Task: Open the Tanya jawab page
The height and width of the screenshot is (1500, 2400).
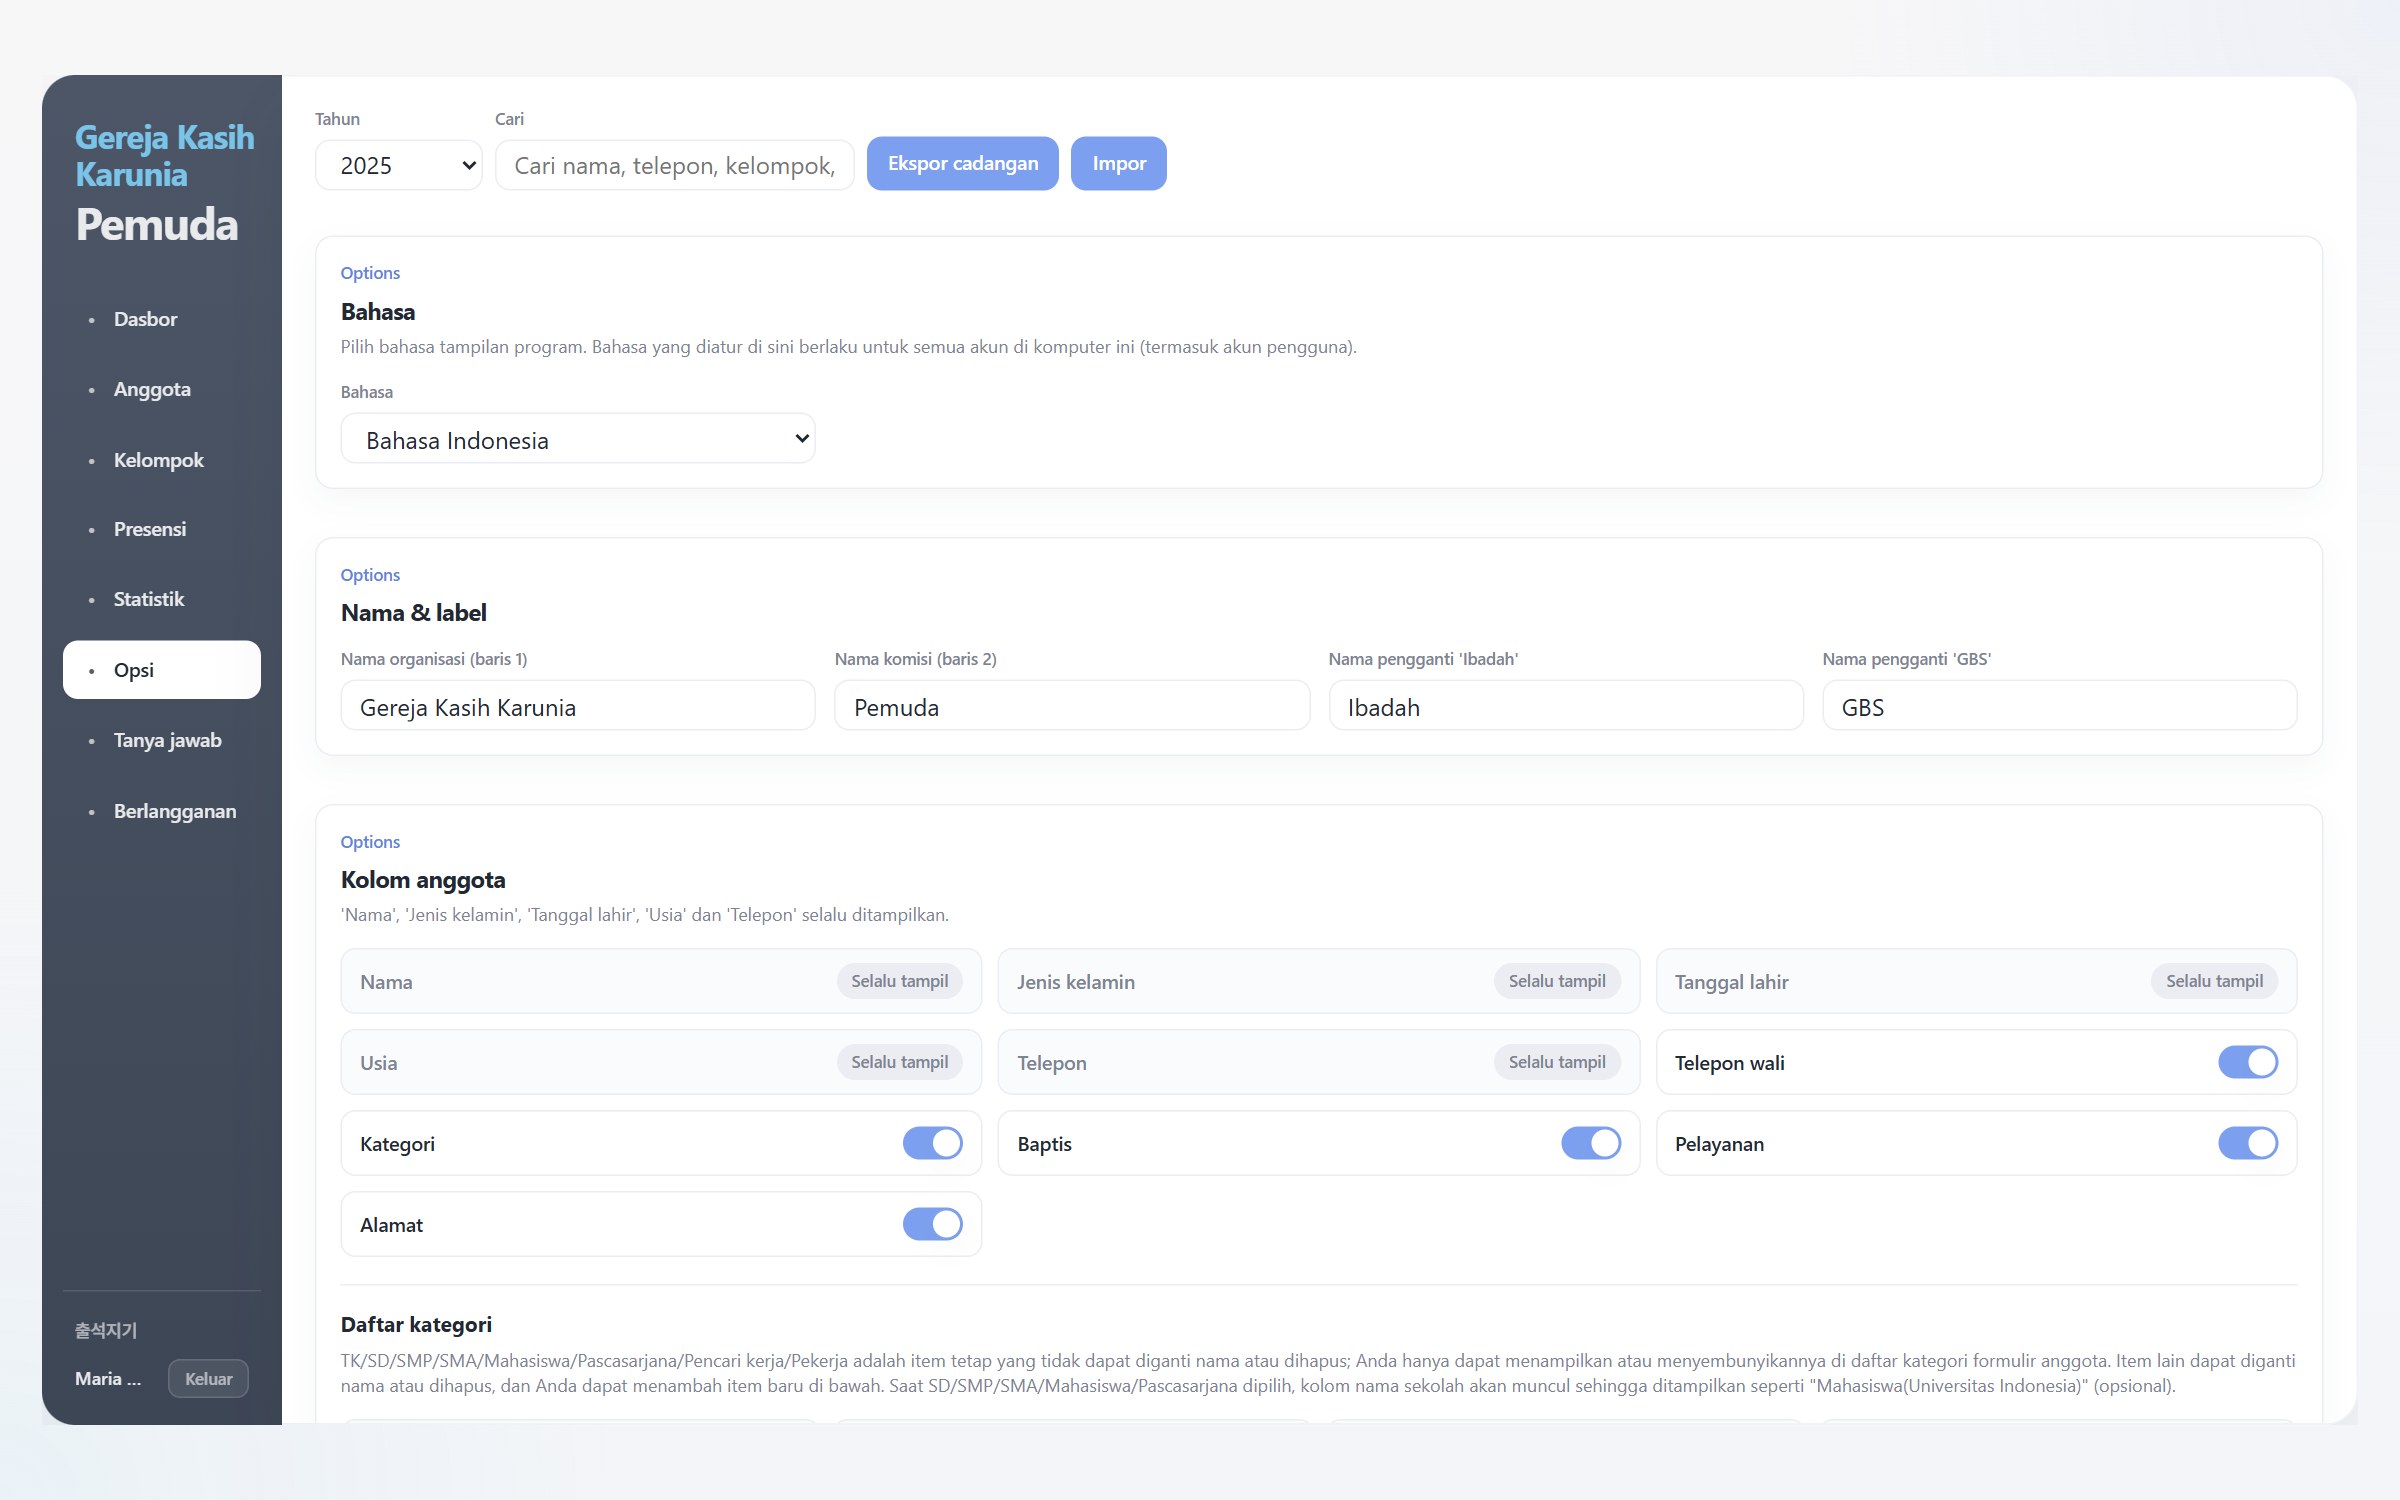Action: (162, 740)
